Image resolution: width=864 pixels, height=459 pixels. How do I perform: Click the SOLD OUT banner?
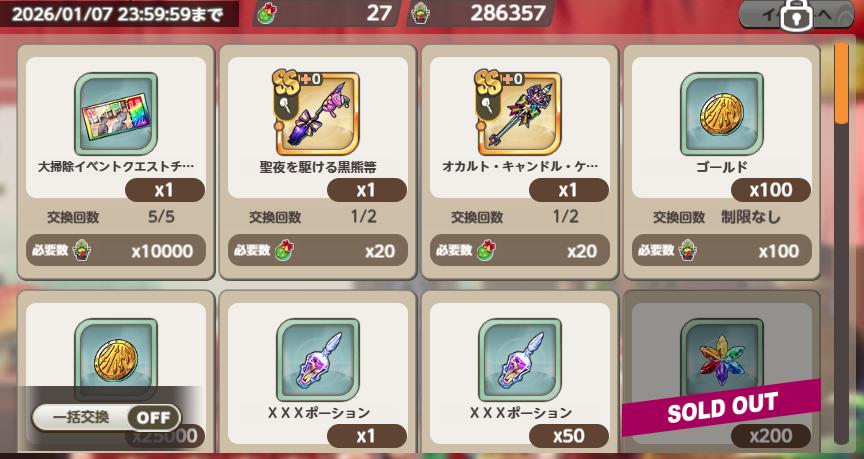[x=722, y=407]
